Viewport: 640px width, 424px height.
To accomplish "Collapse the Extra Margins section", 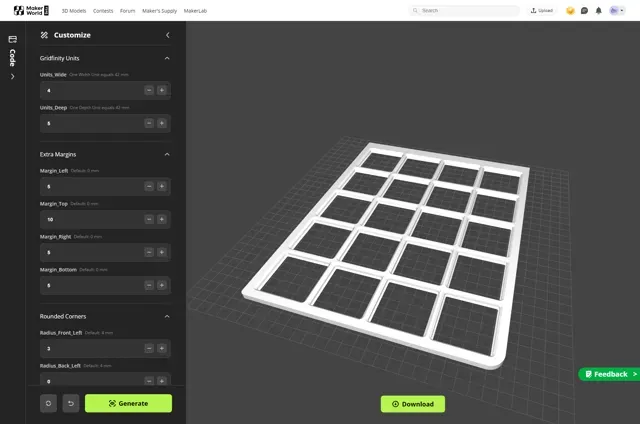I will tap(167, 154).
